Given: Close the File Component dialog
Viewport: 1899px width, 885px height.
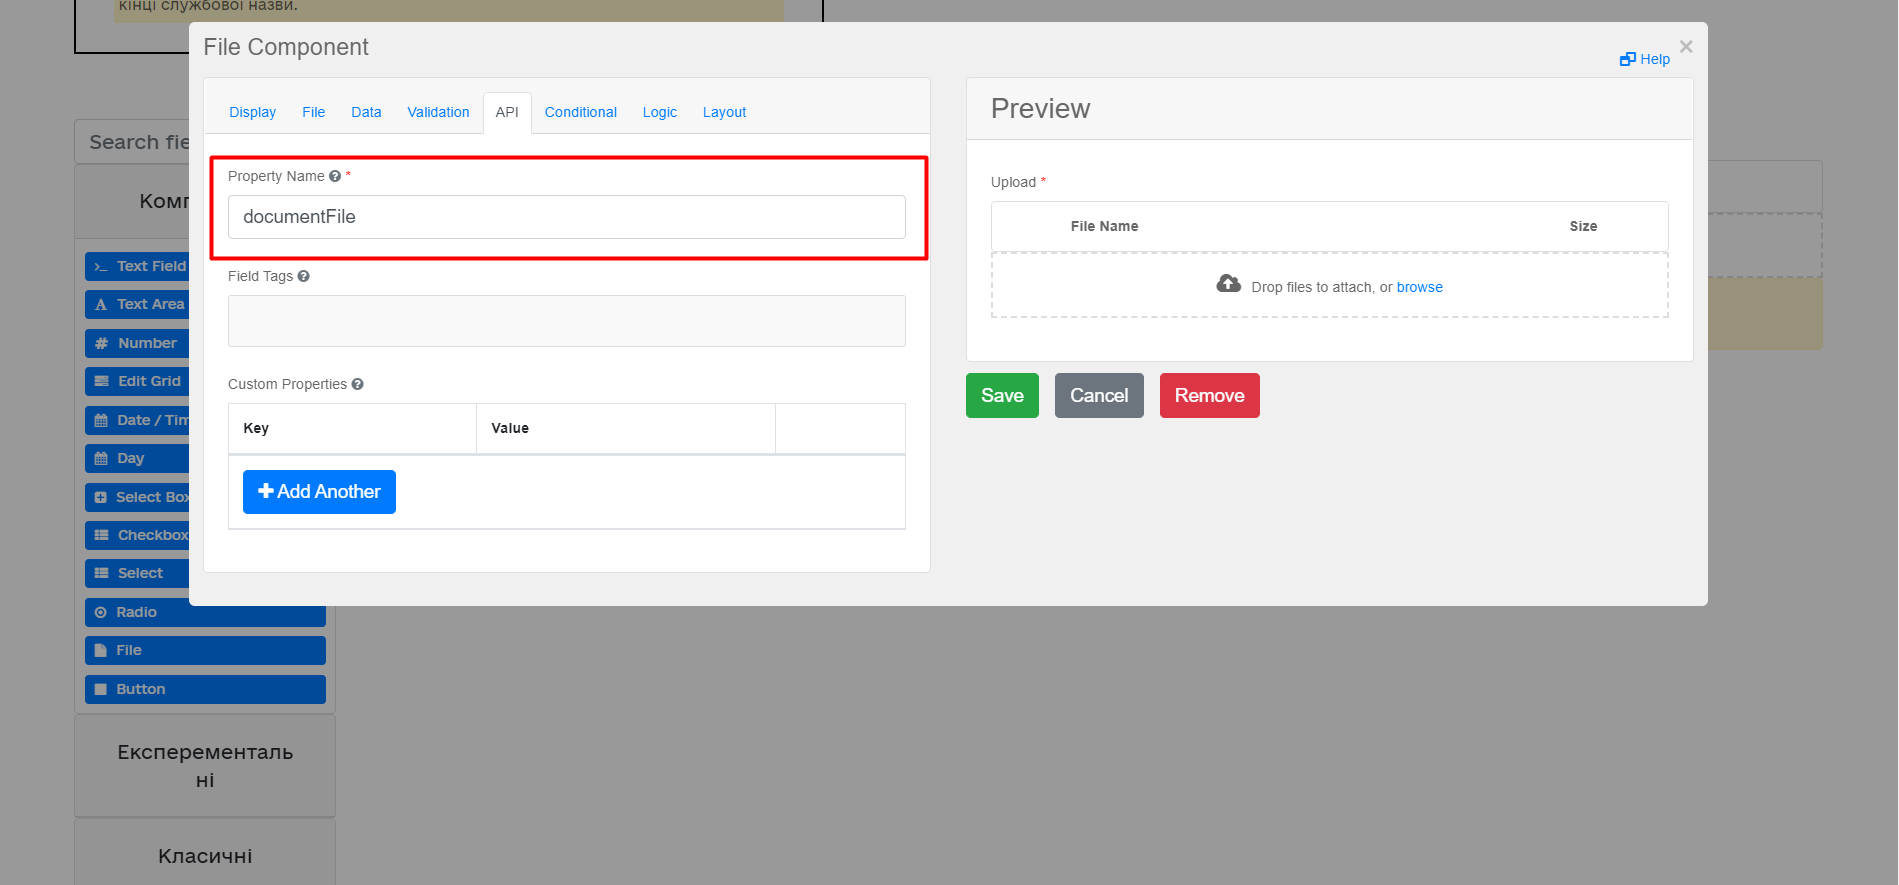Looking at the screenshot, I should [1686, 47].
